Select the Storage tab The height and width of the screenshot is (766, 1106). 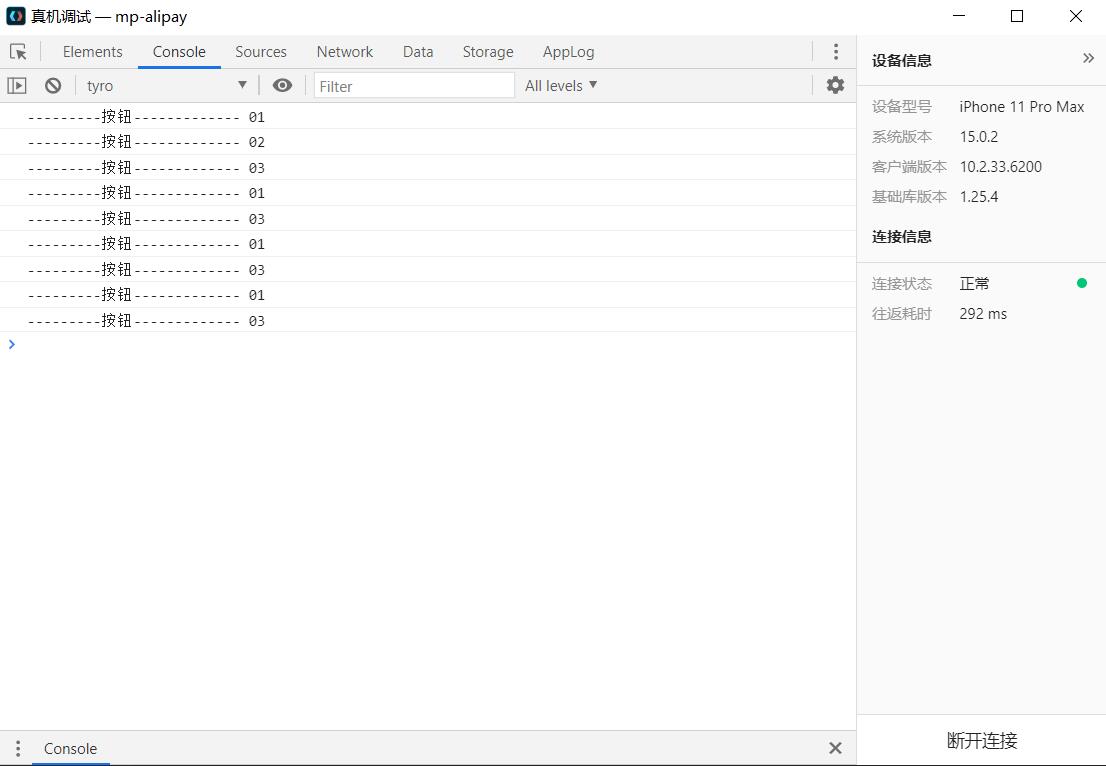(x=487, y=52)
